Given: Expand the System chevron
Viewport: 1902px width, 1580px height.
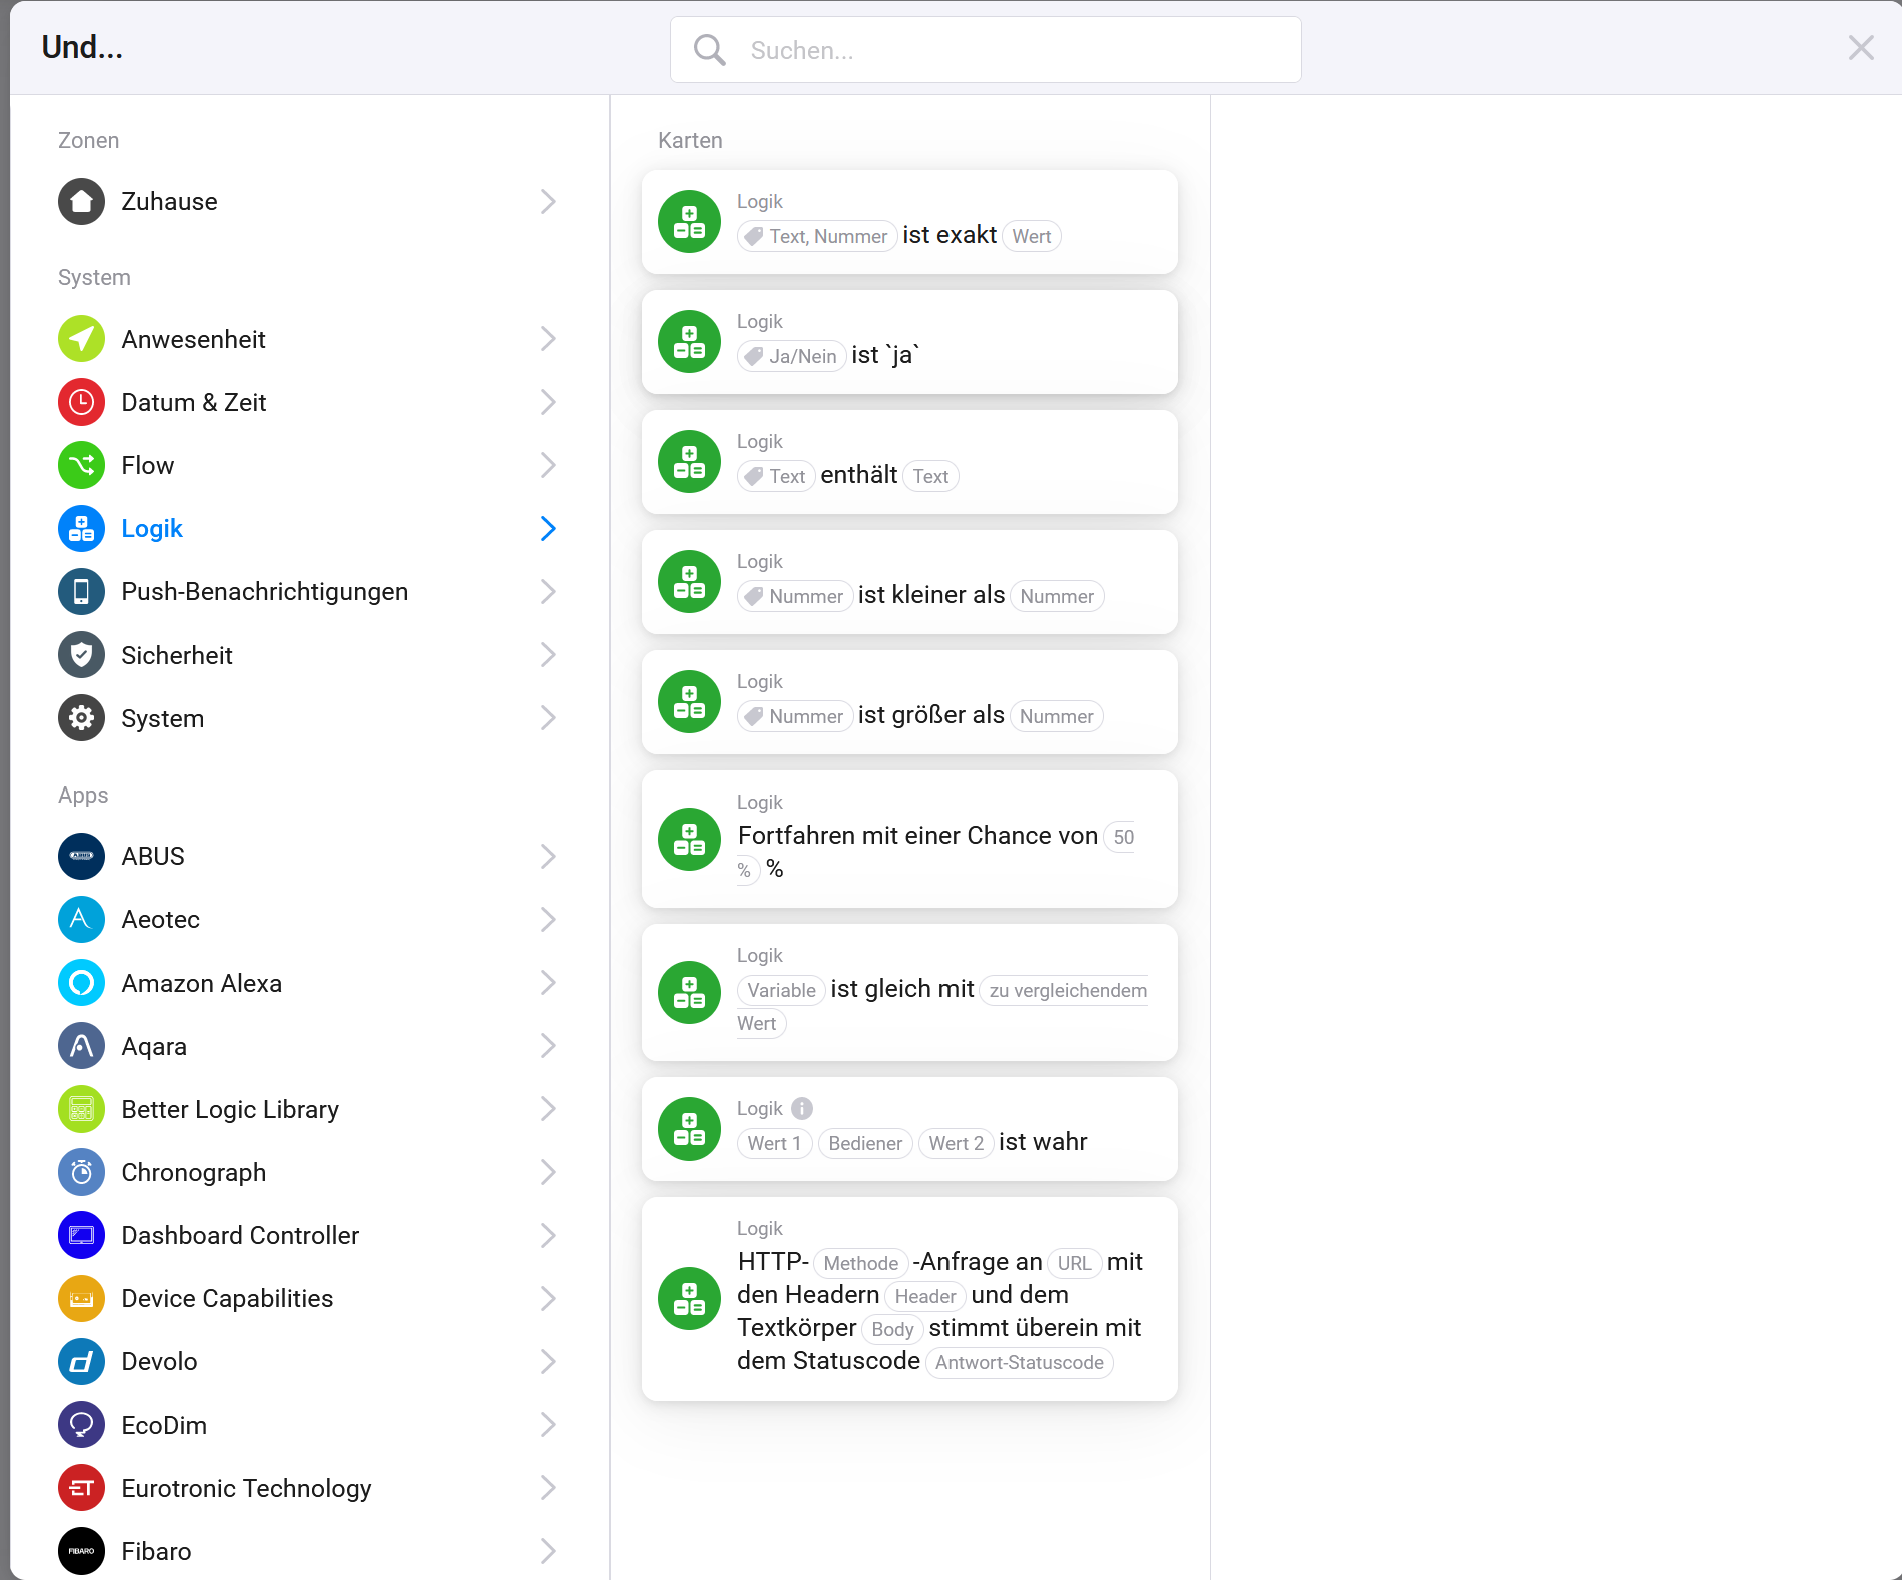Looking at the screenshot, I should coord(548,718).
